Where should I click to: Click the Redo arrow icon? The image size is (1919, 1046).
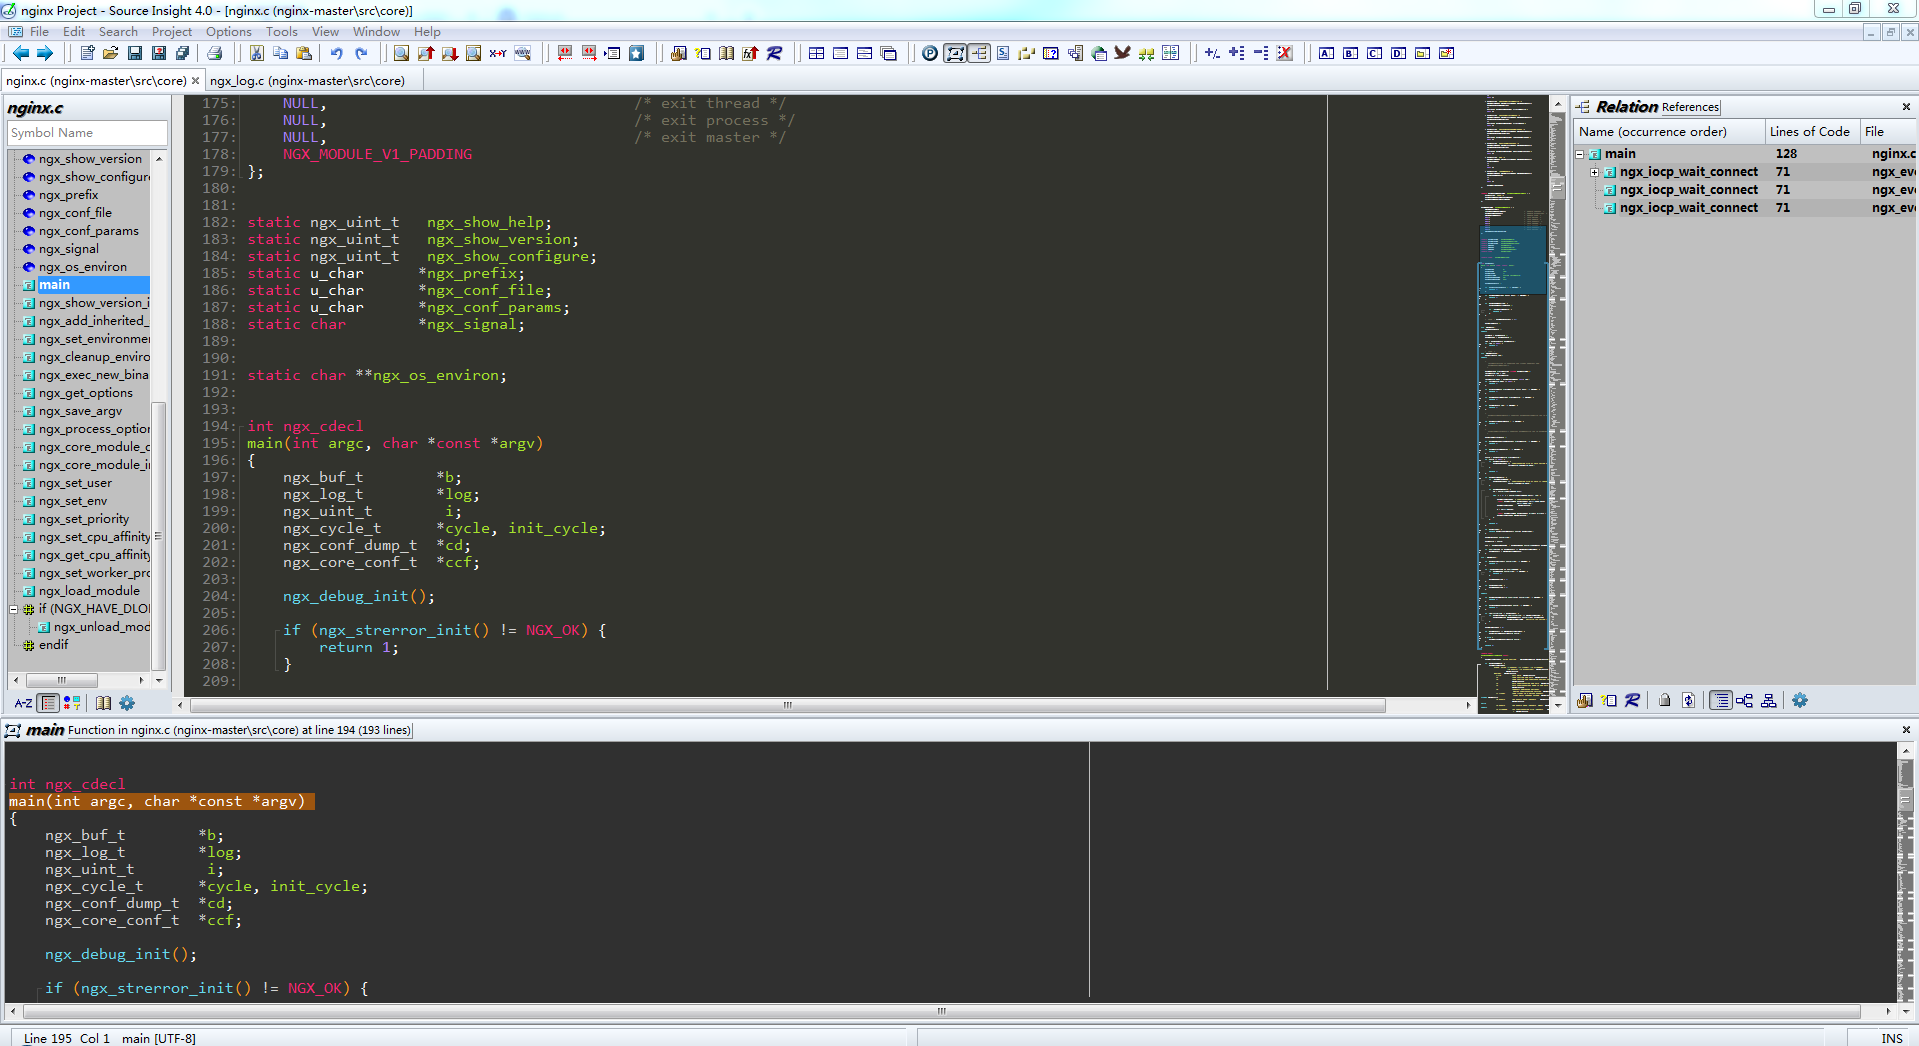[x=361, y=53]
